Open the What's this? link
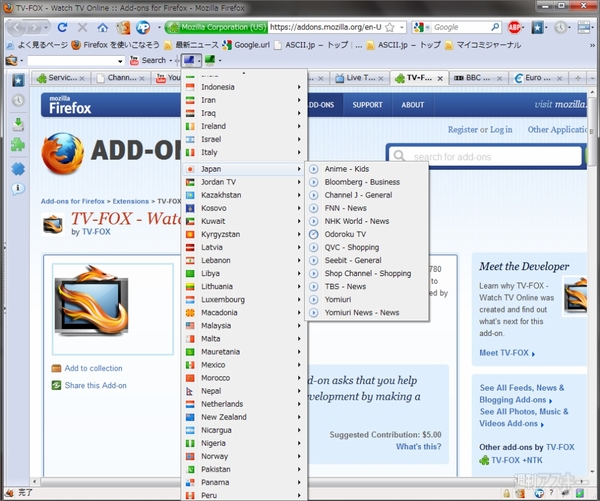600x501 pixels. [418, 447]
